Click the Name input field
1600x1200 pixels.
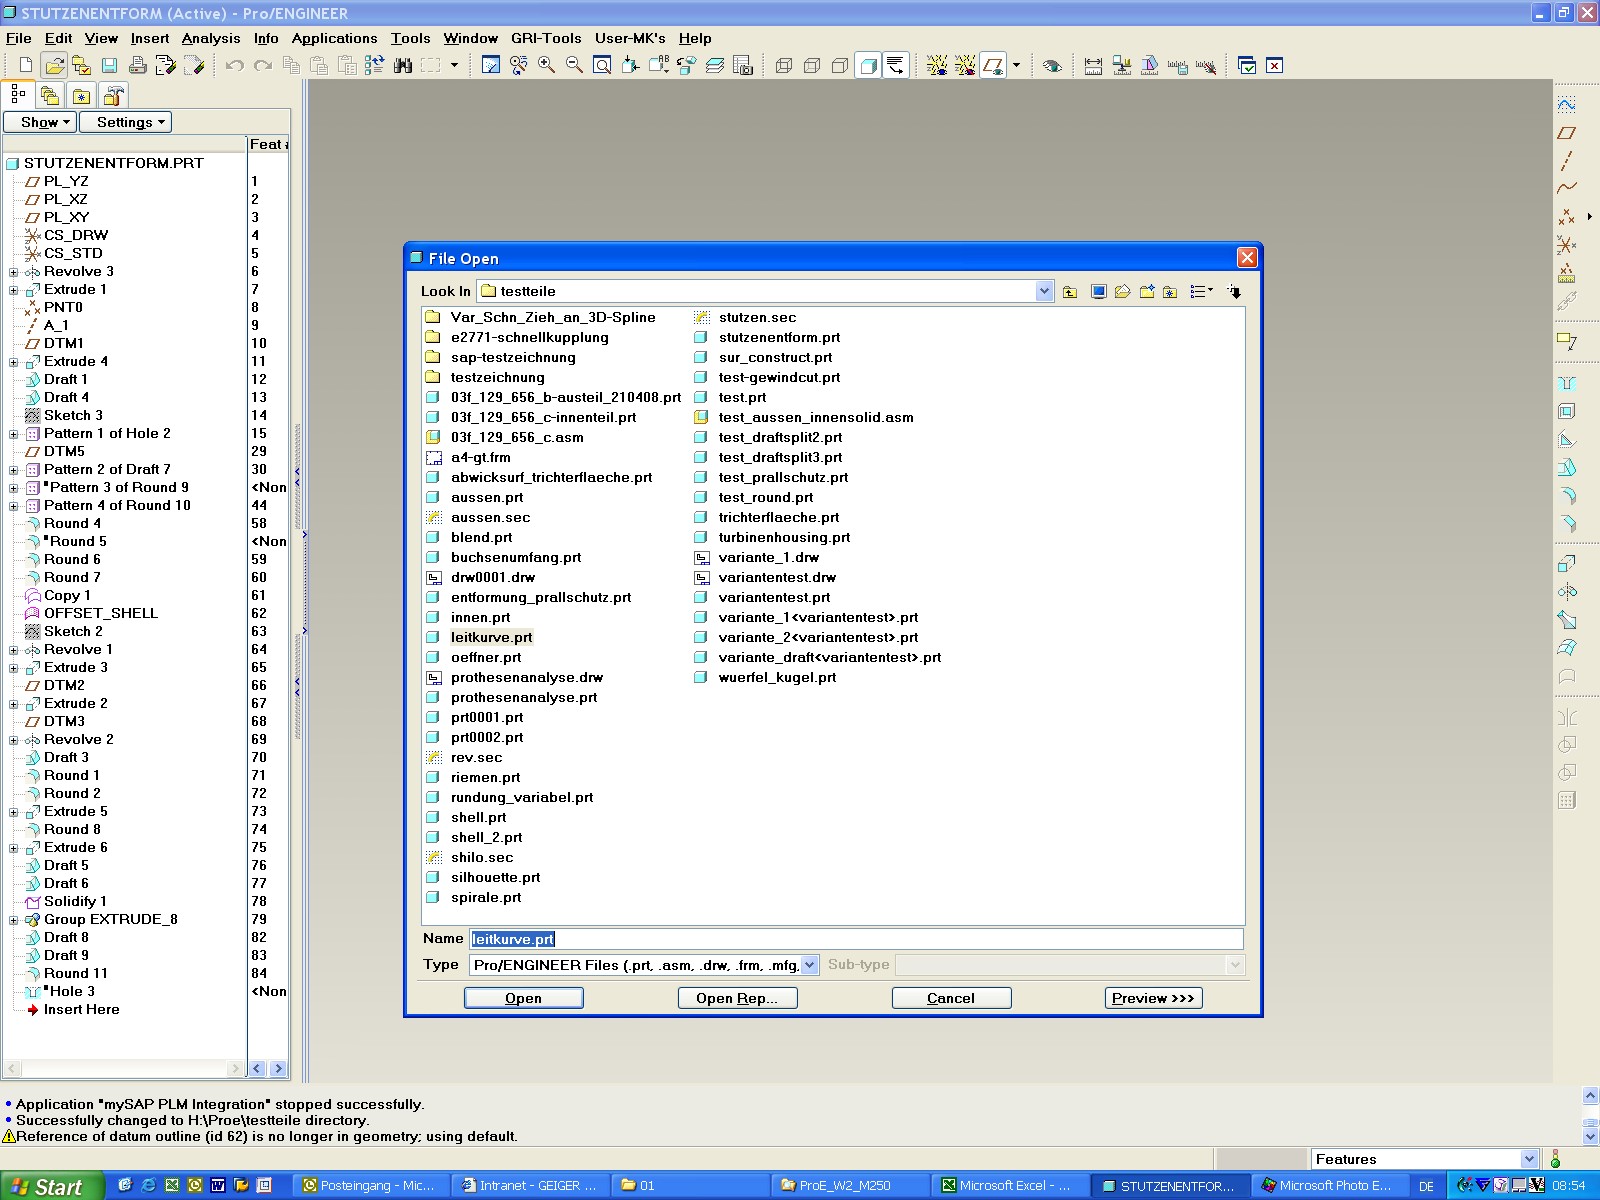[856, 939]
